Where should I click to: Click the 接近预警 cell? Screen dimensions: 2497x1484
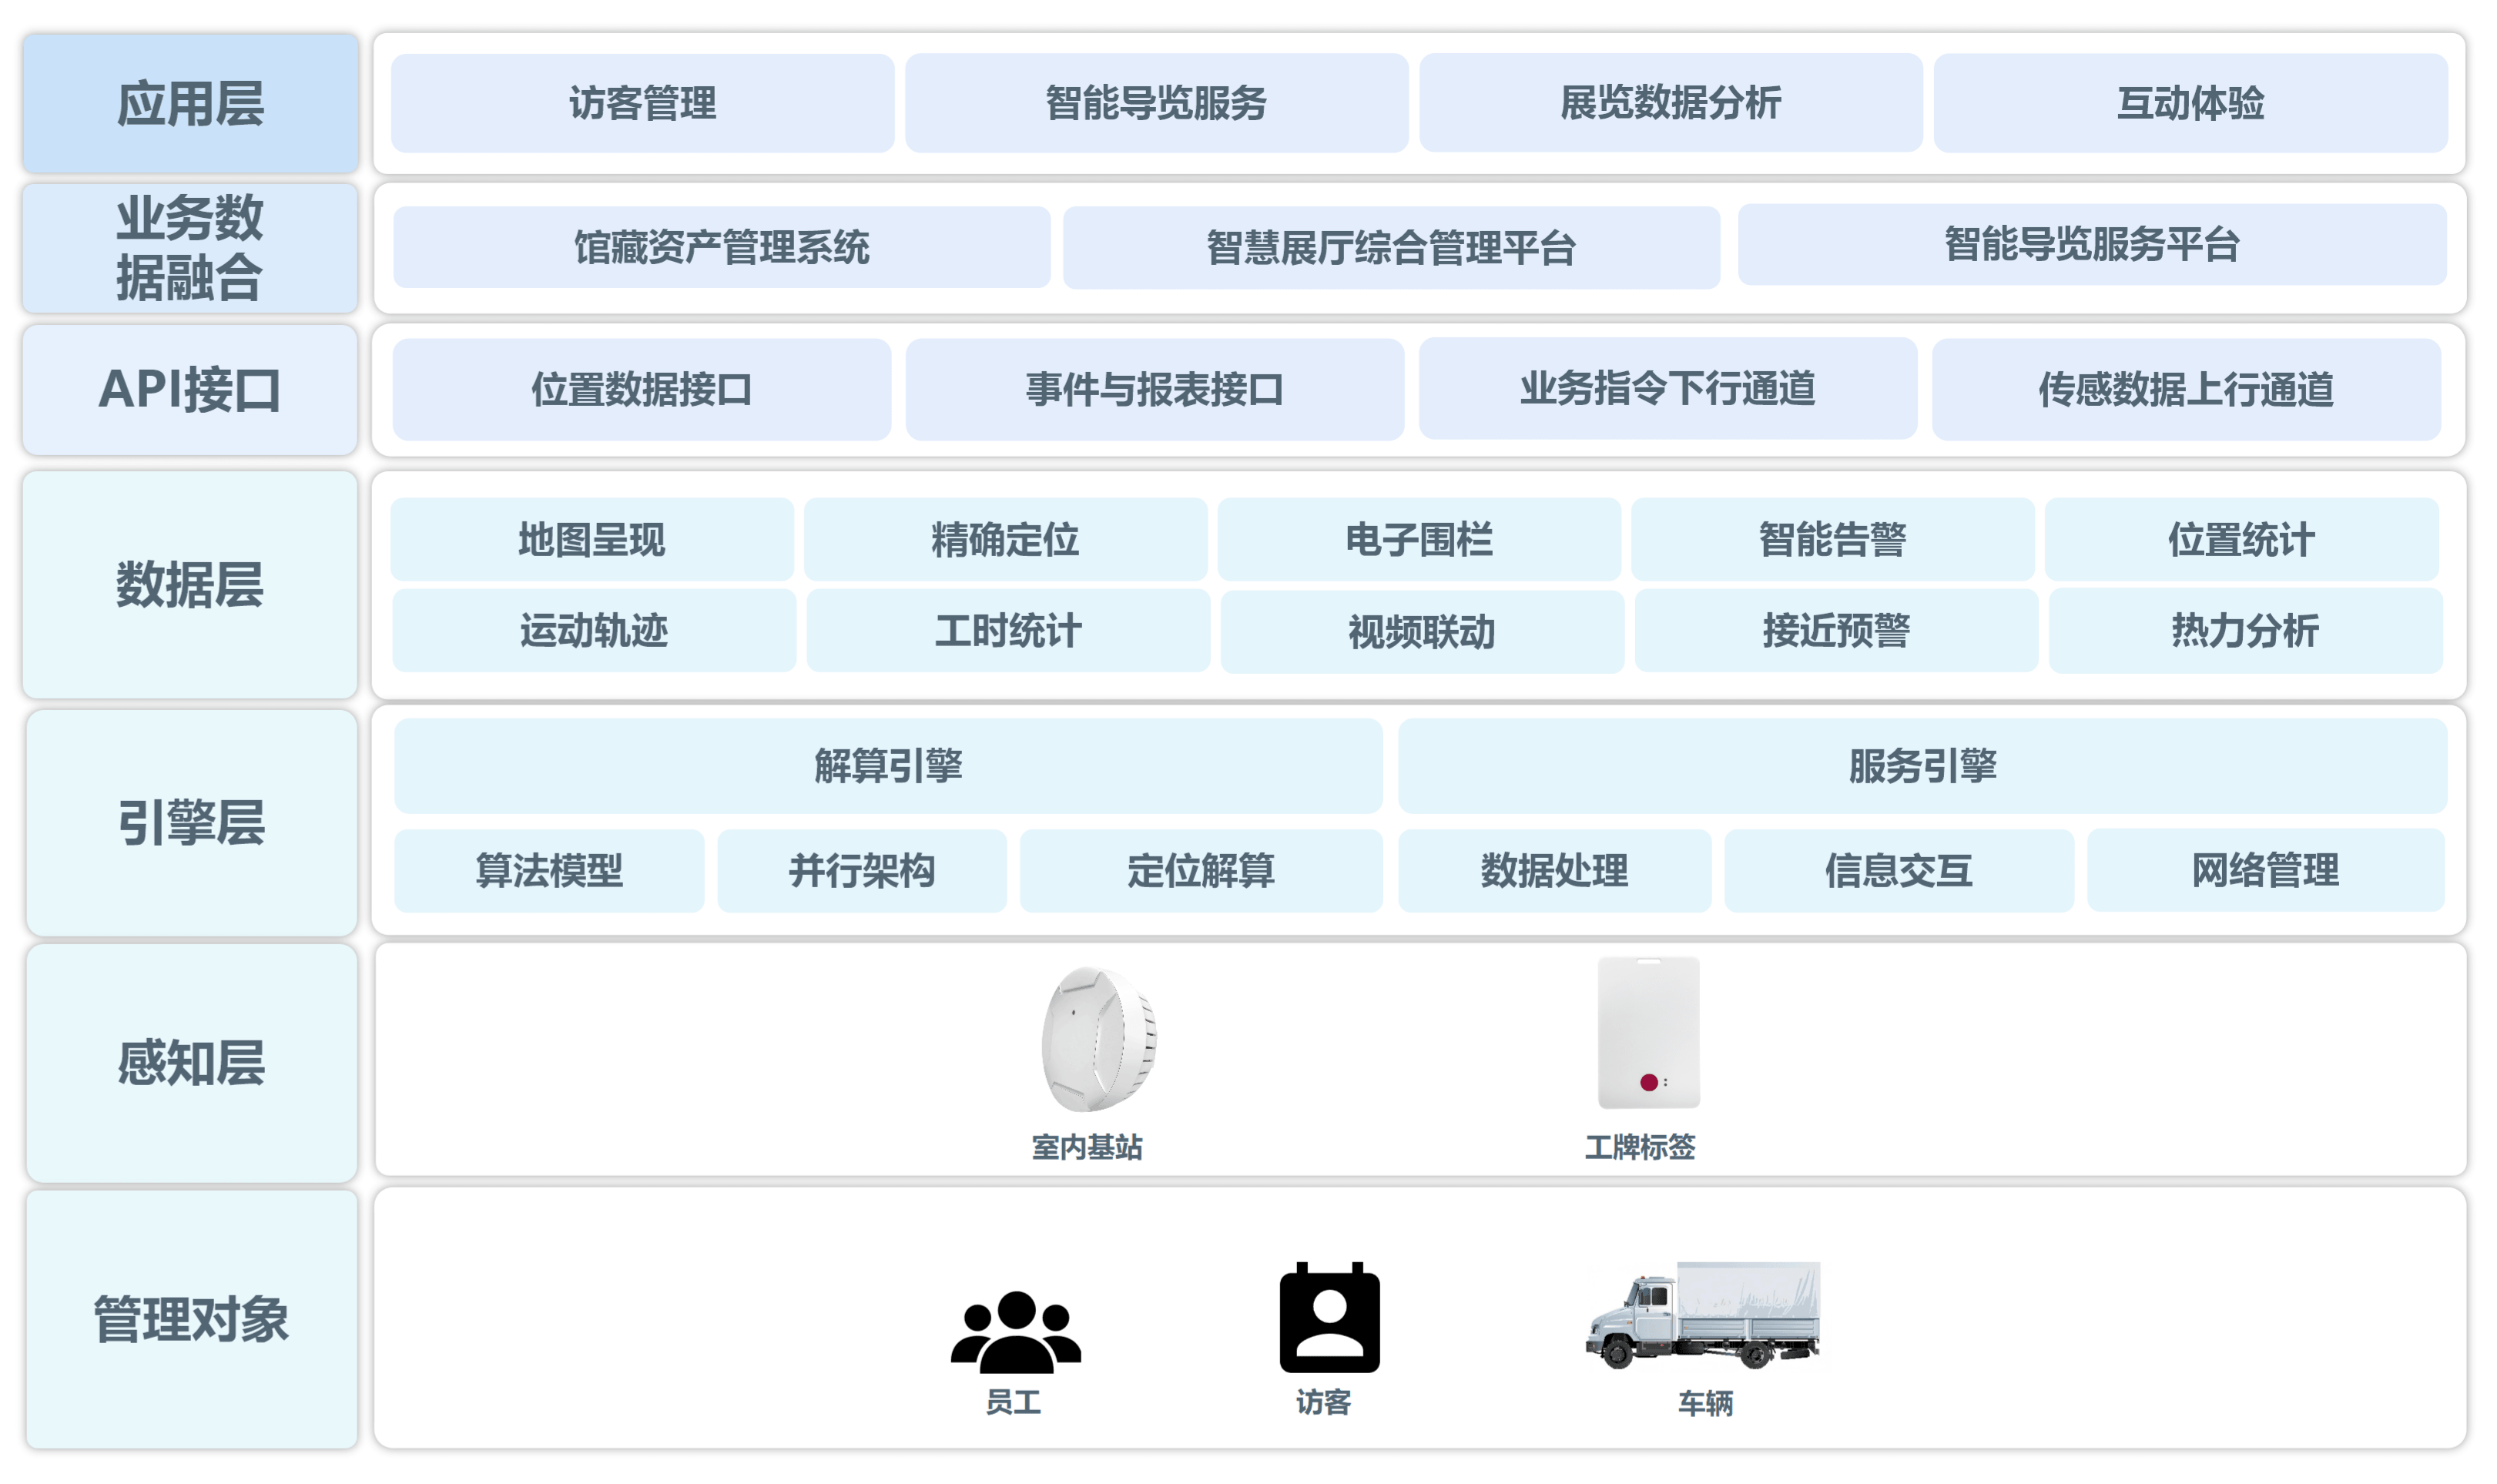(1836, 630)
